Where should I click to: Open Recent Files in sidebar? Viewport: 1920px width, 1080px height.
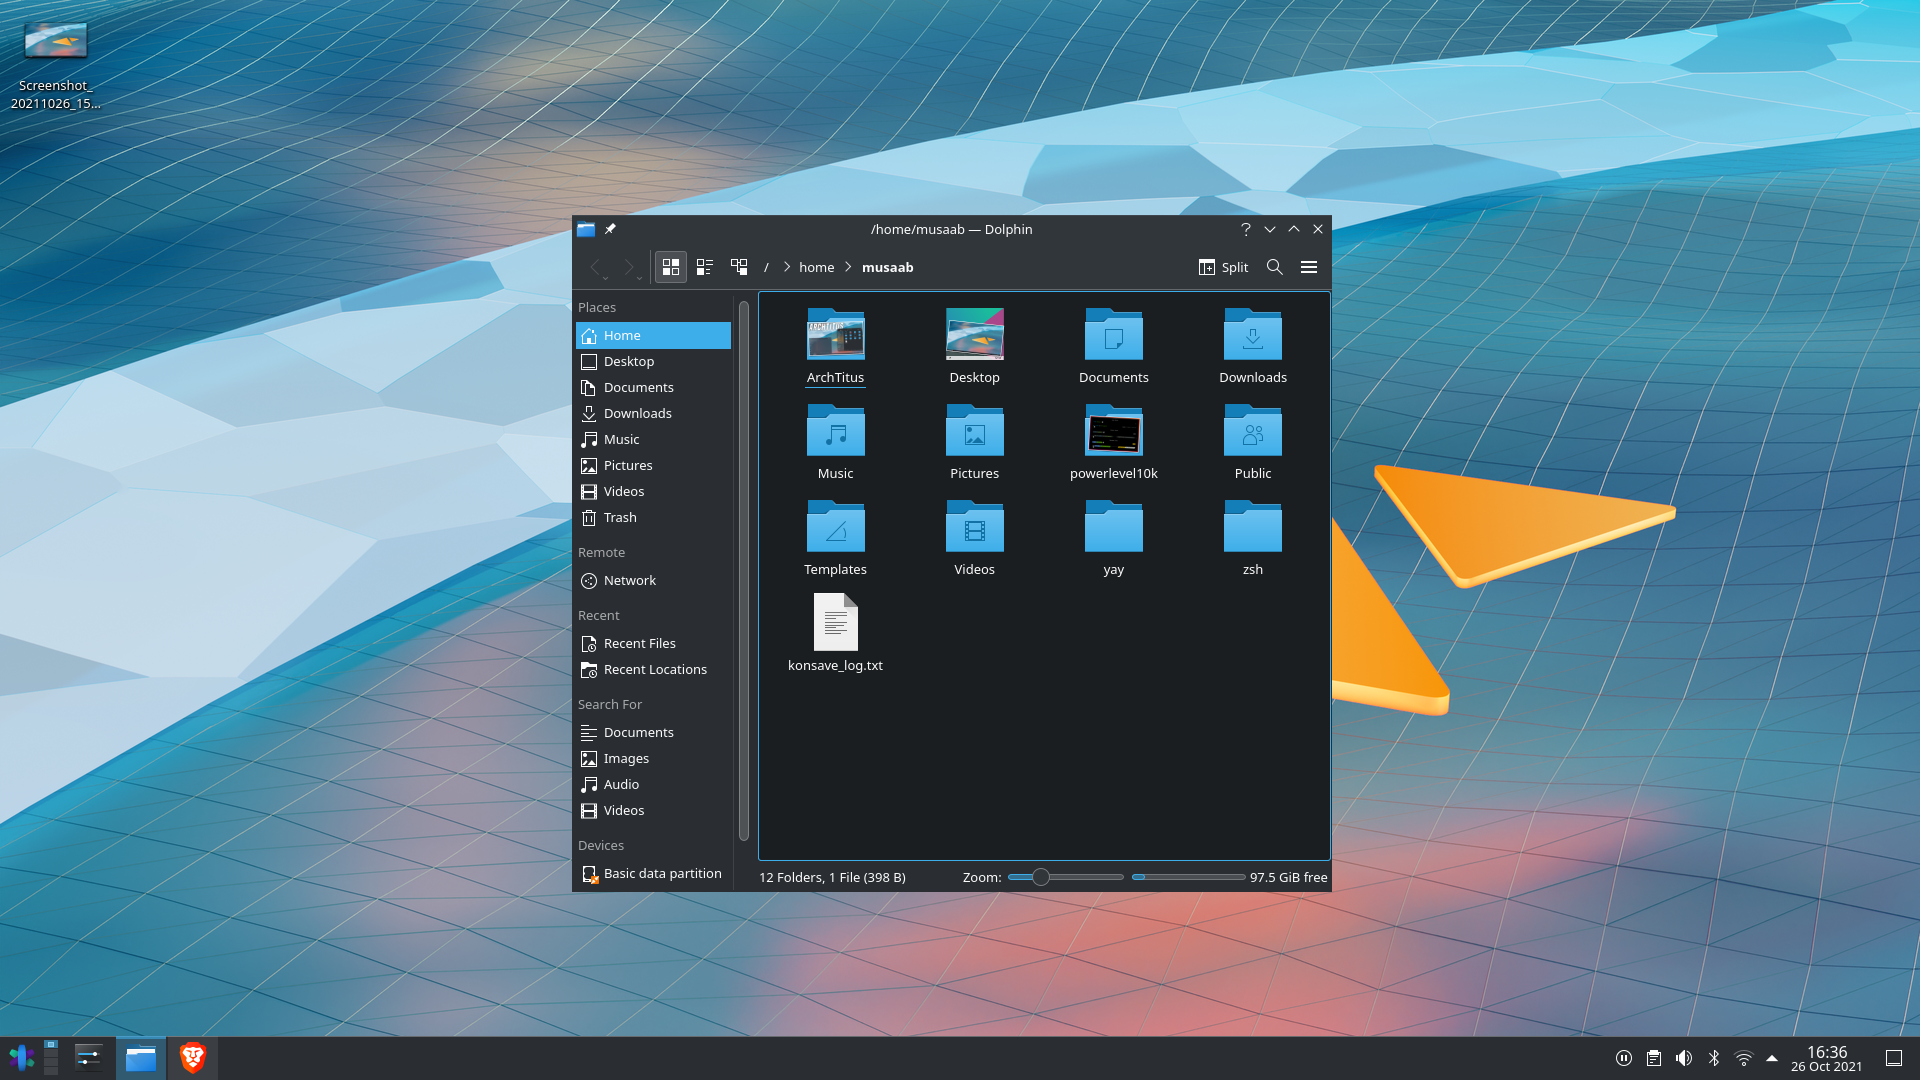pyautogui.click(x=654, y=643)
